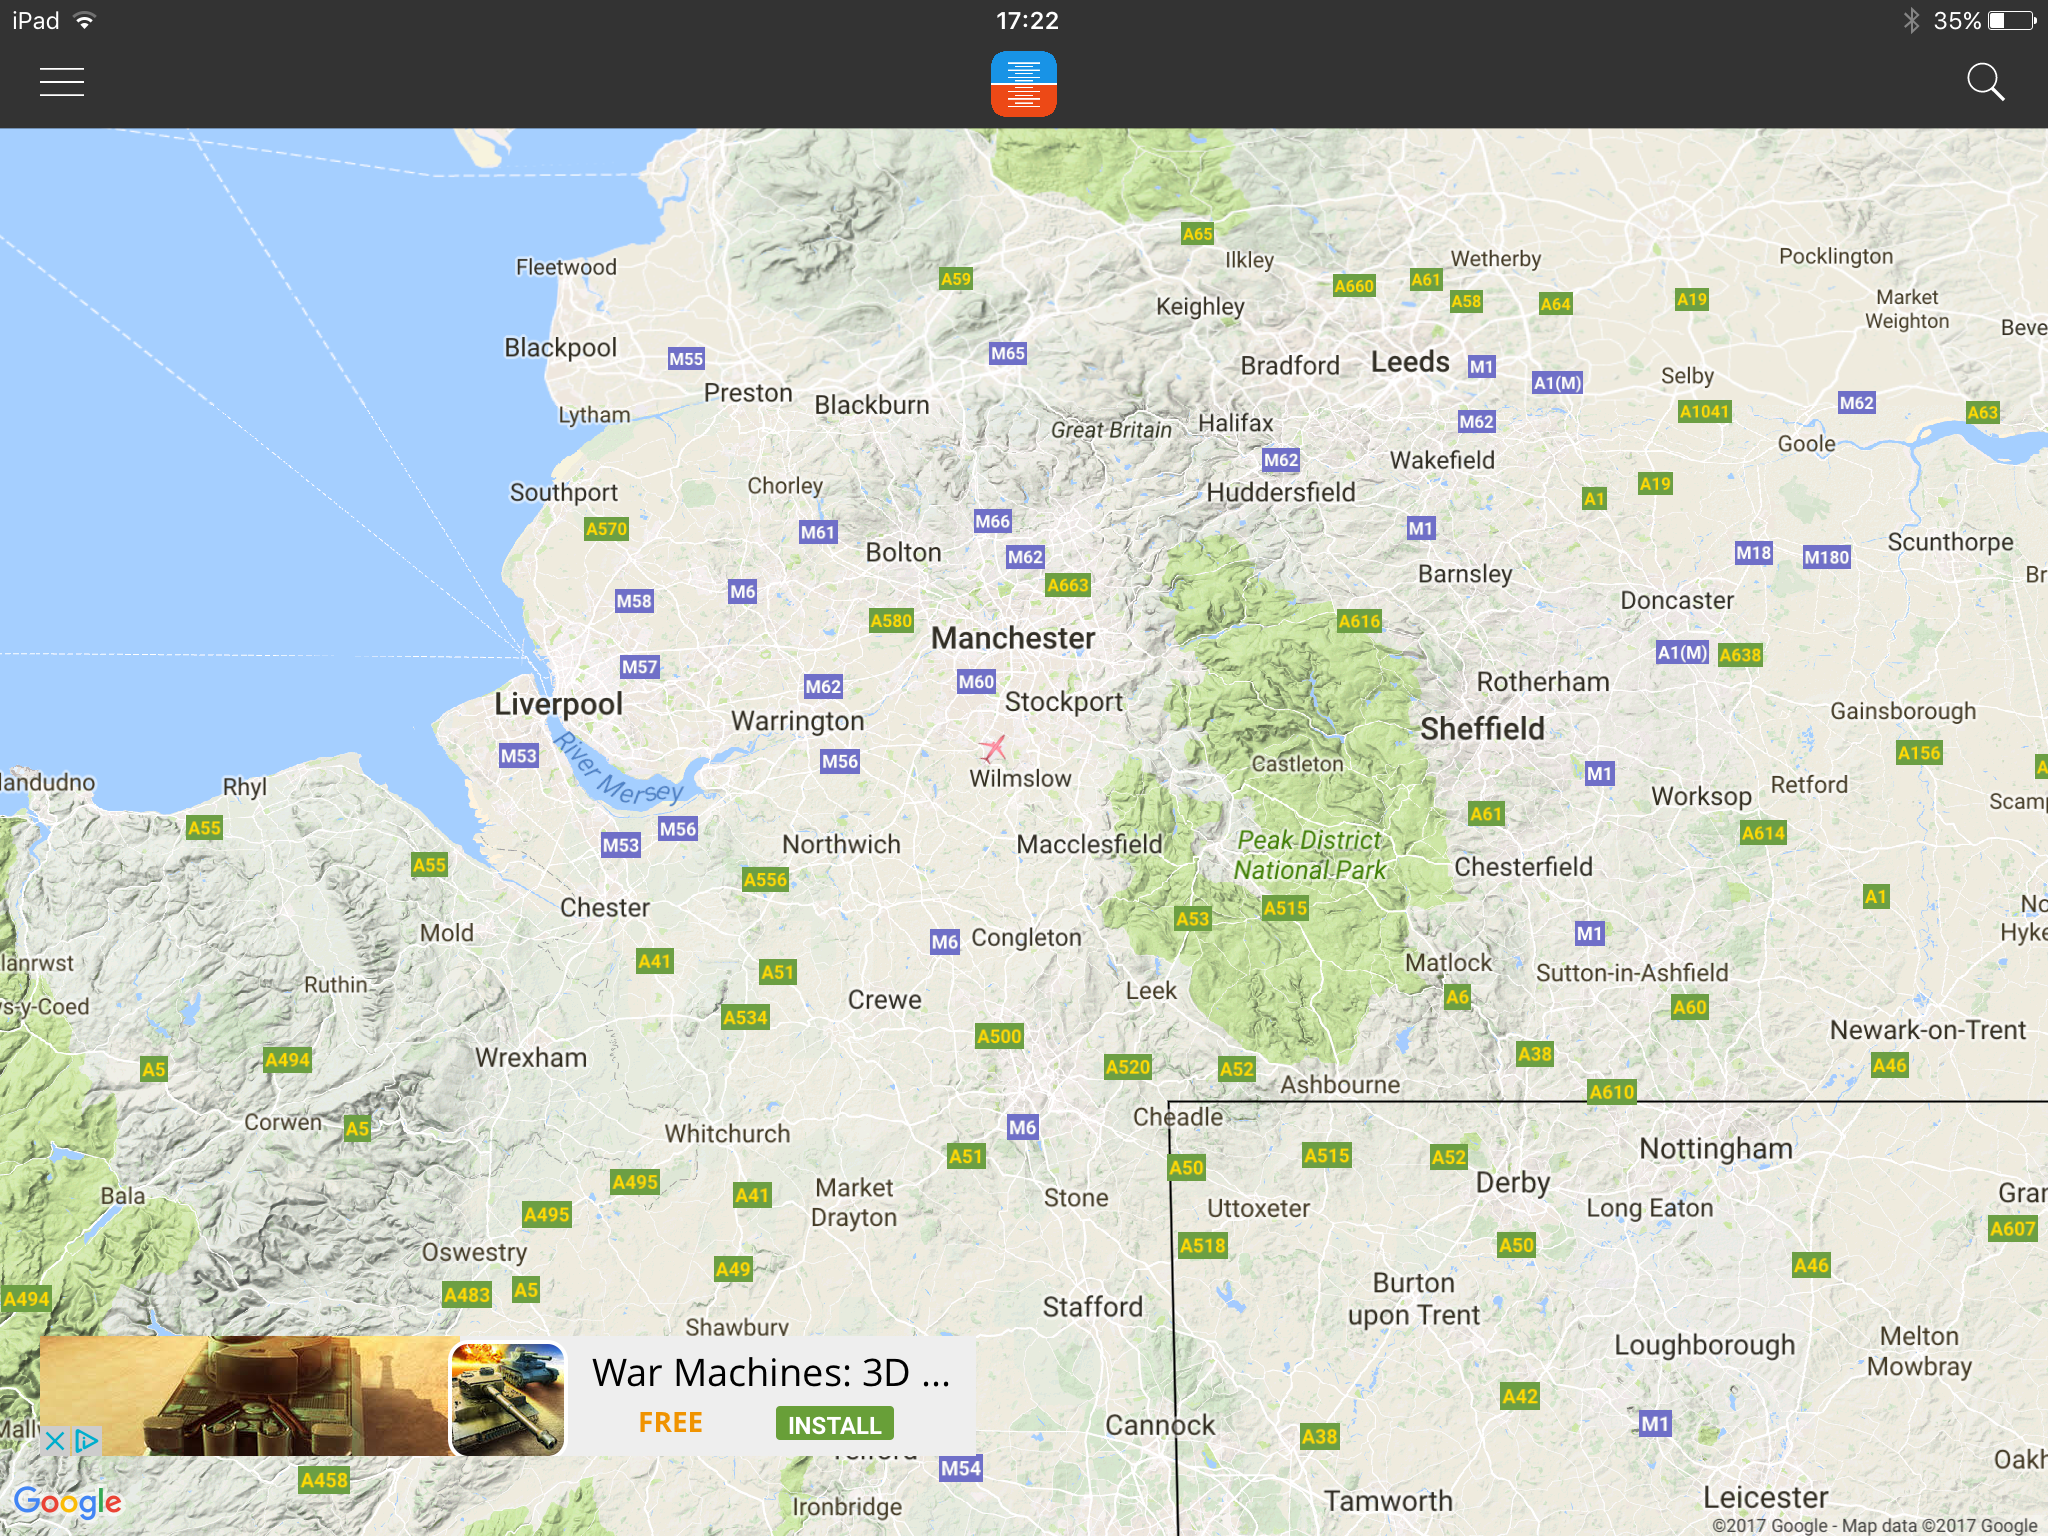
Task: Tap the Leeds city label
Action: tap(1409, 362)
